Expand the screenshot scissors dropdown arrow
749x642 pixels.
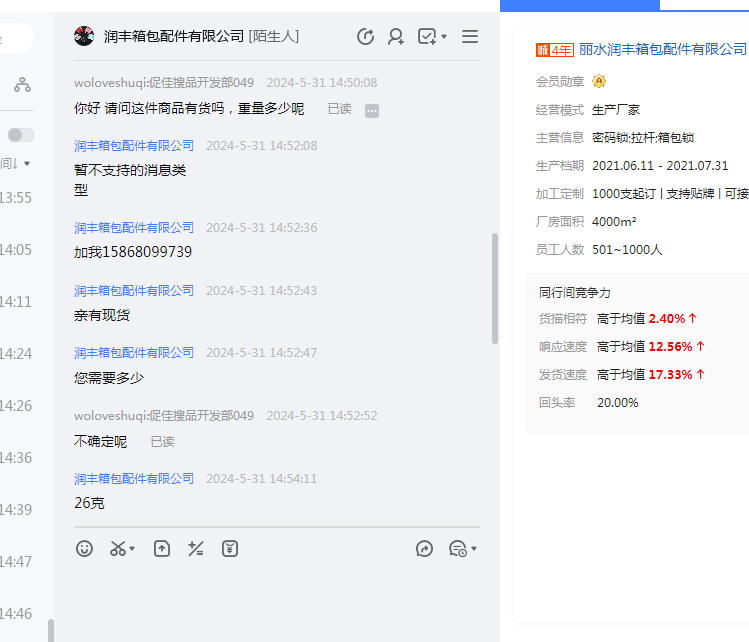[133, 549]
